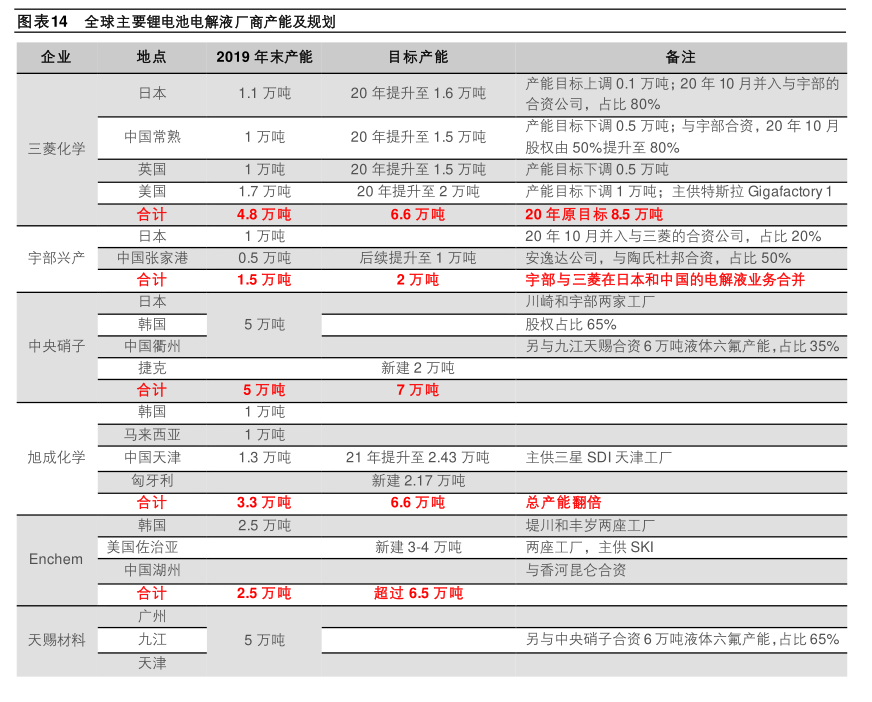Click the 地点 column header

(x=152, y=57)
